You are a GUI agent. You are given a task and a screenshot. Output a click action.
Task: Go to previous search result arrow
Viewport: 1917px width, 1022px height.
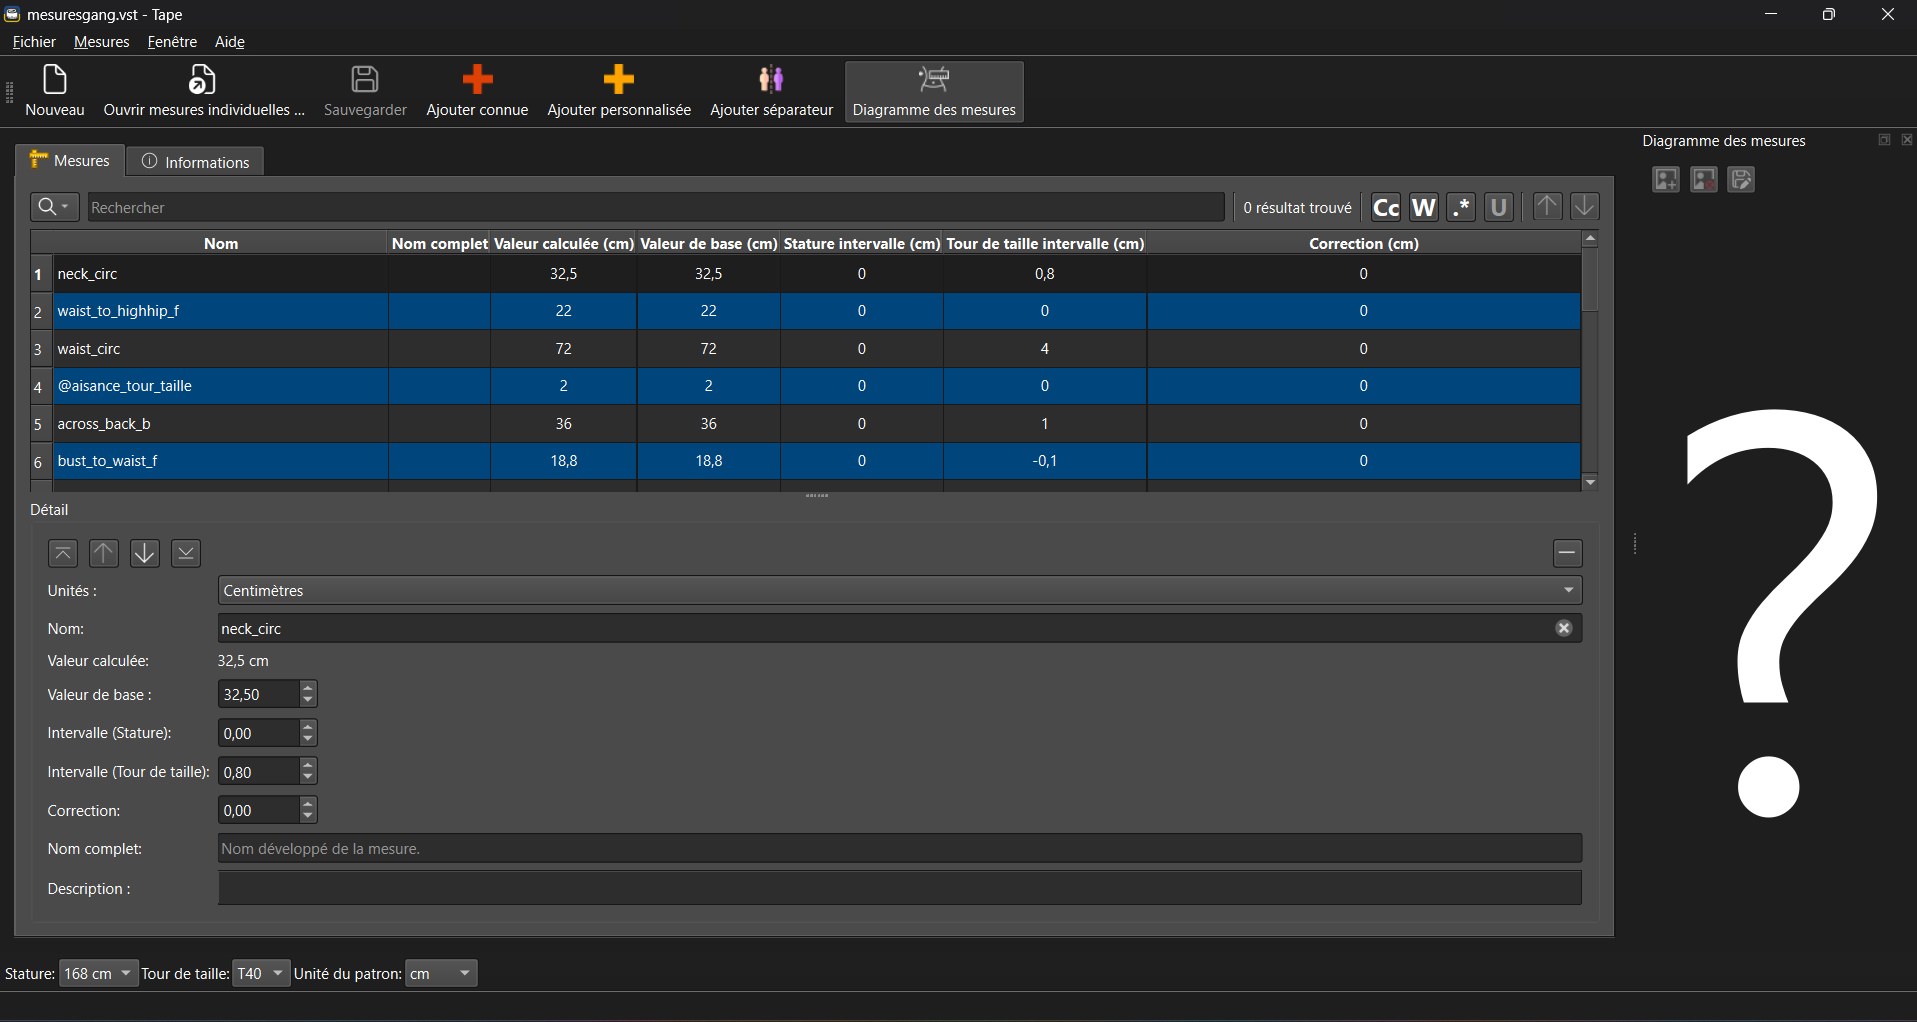[x=1547, y=207]
